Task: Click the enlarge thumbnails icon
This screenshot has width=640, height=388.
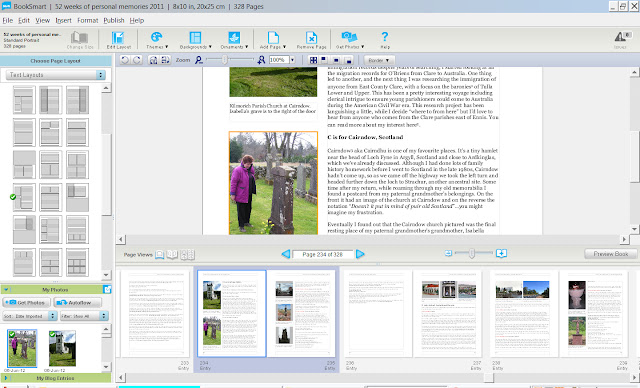Action: 501,253
